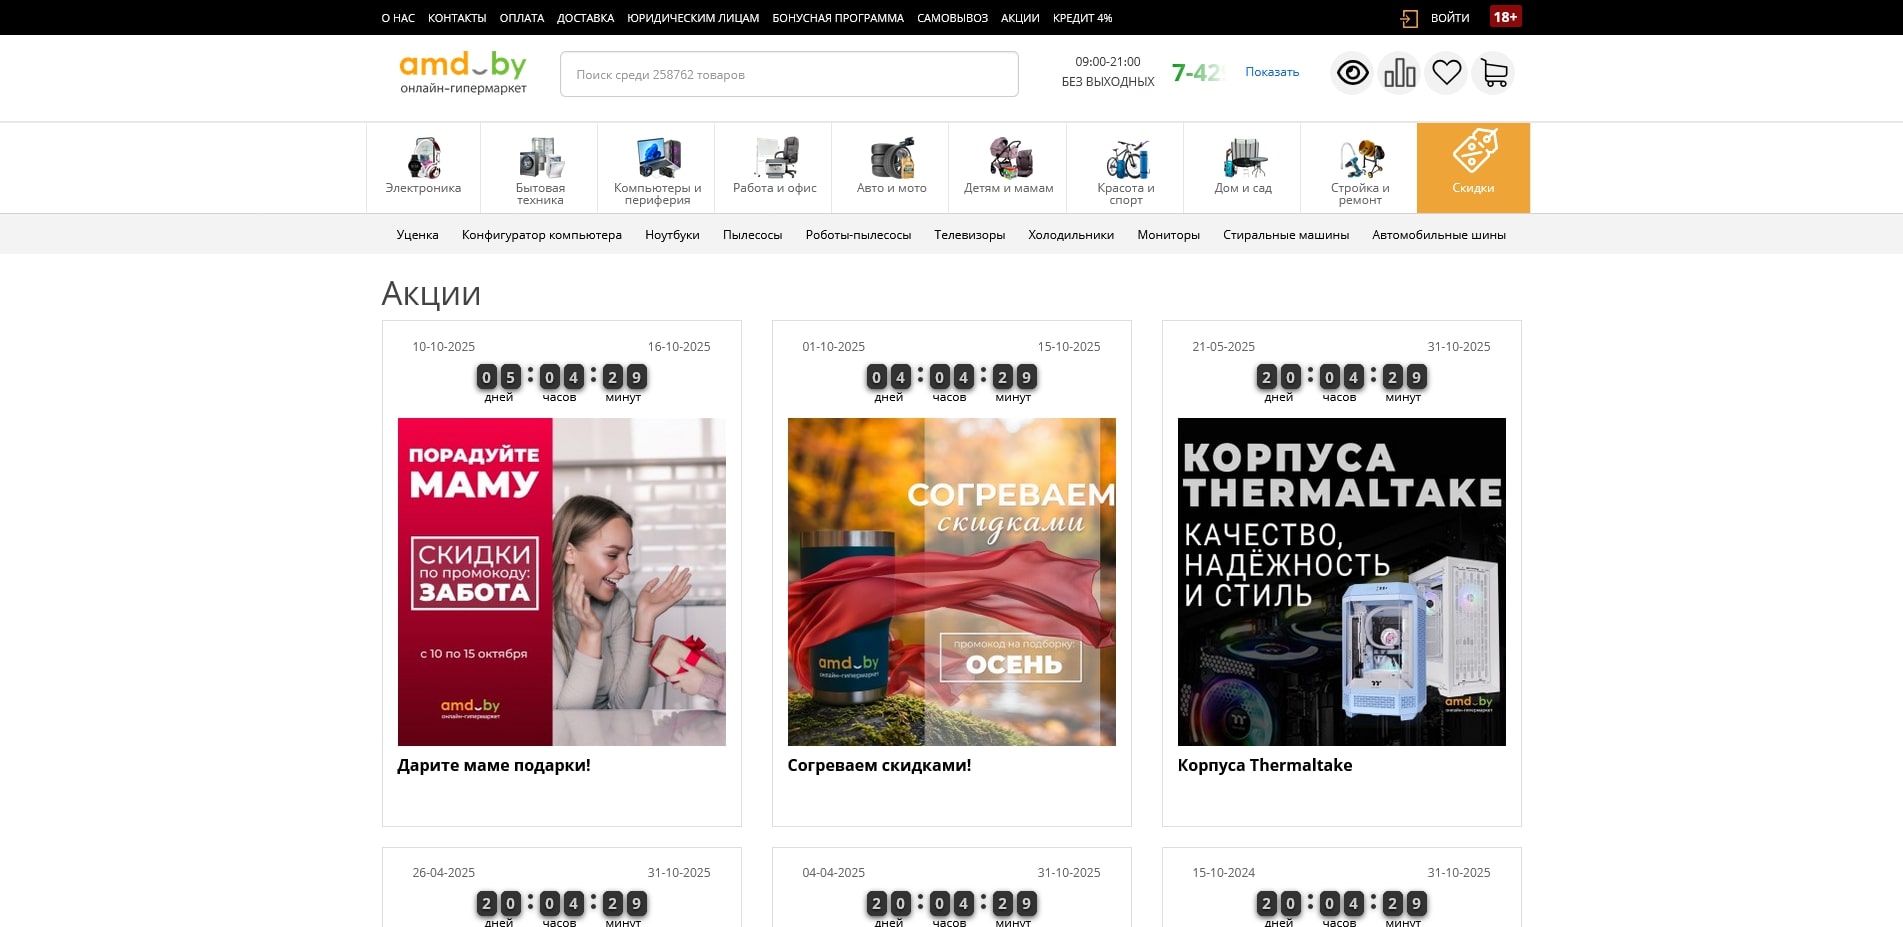Viewport: 1903px width, 927px height.
Task: Click the red 18+ badge icon
Action: pos(1504,17)
